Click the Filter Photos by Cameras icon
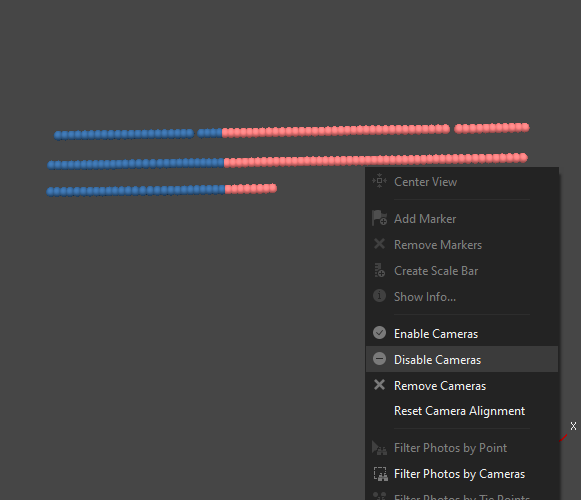This screenshot has width=581, height=500. pyautogui.click(x=381, y=474)
